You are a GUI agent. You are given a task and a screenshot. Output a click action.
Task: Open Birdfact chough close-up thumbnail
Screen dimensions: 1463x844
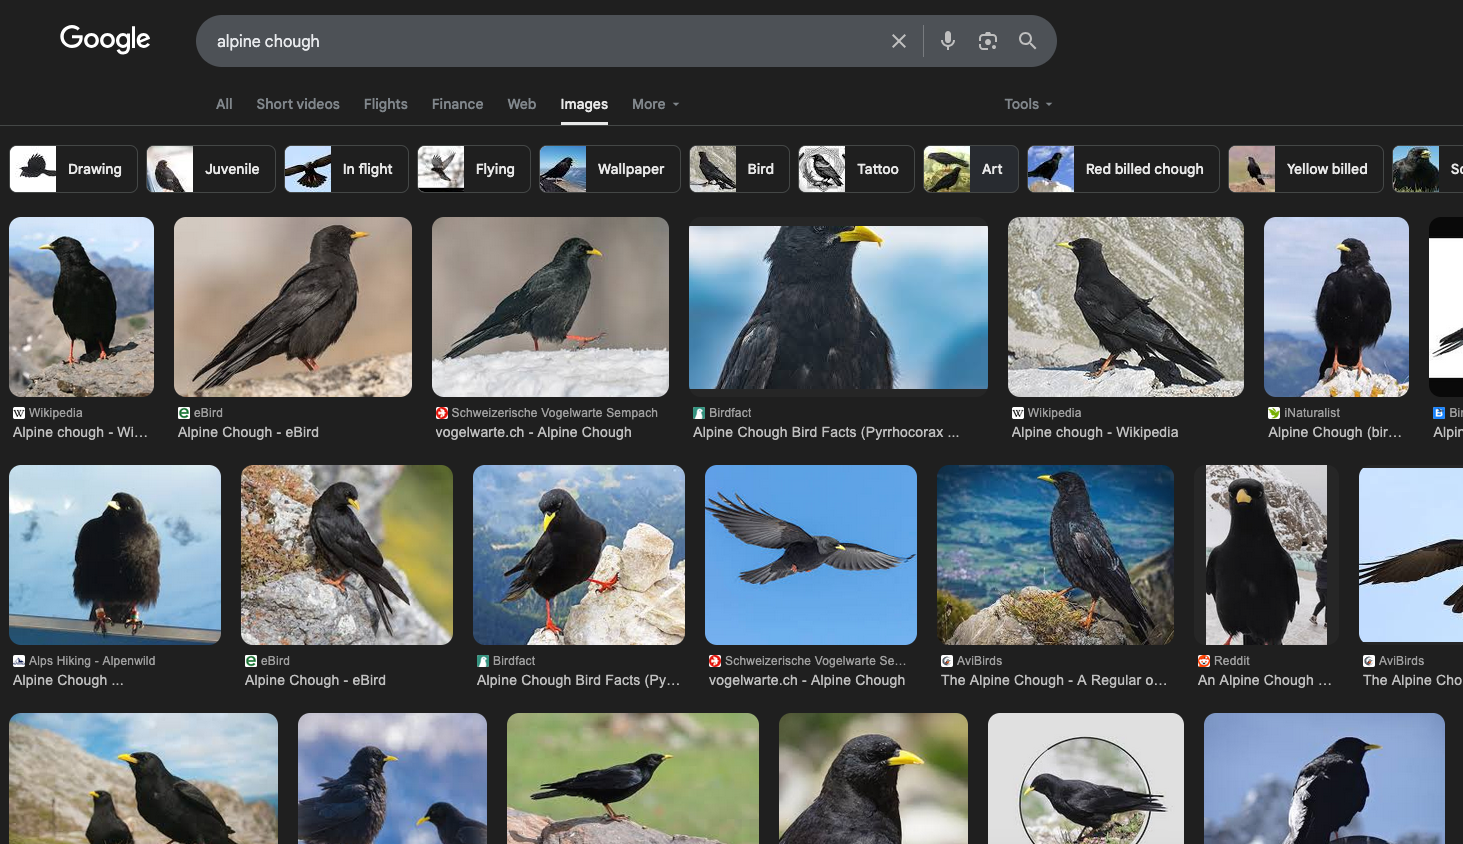click(838, 307)
